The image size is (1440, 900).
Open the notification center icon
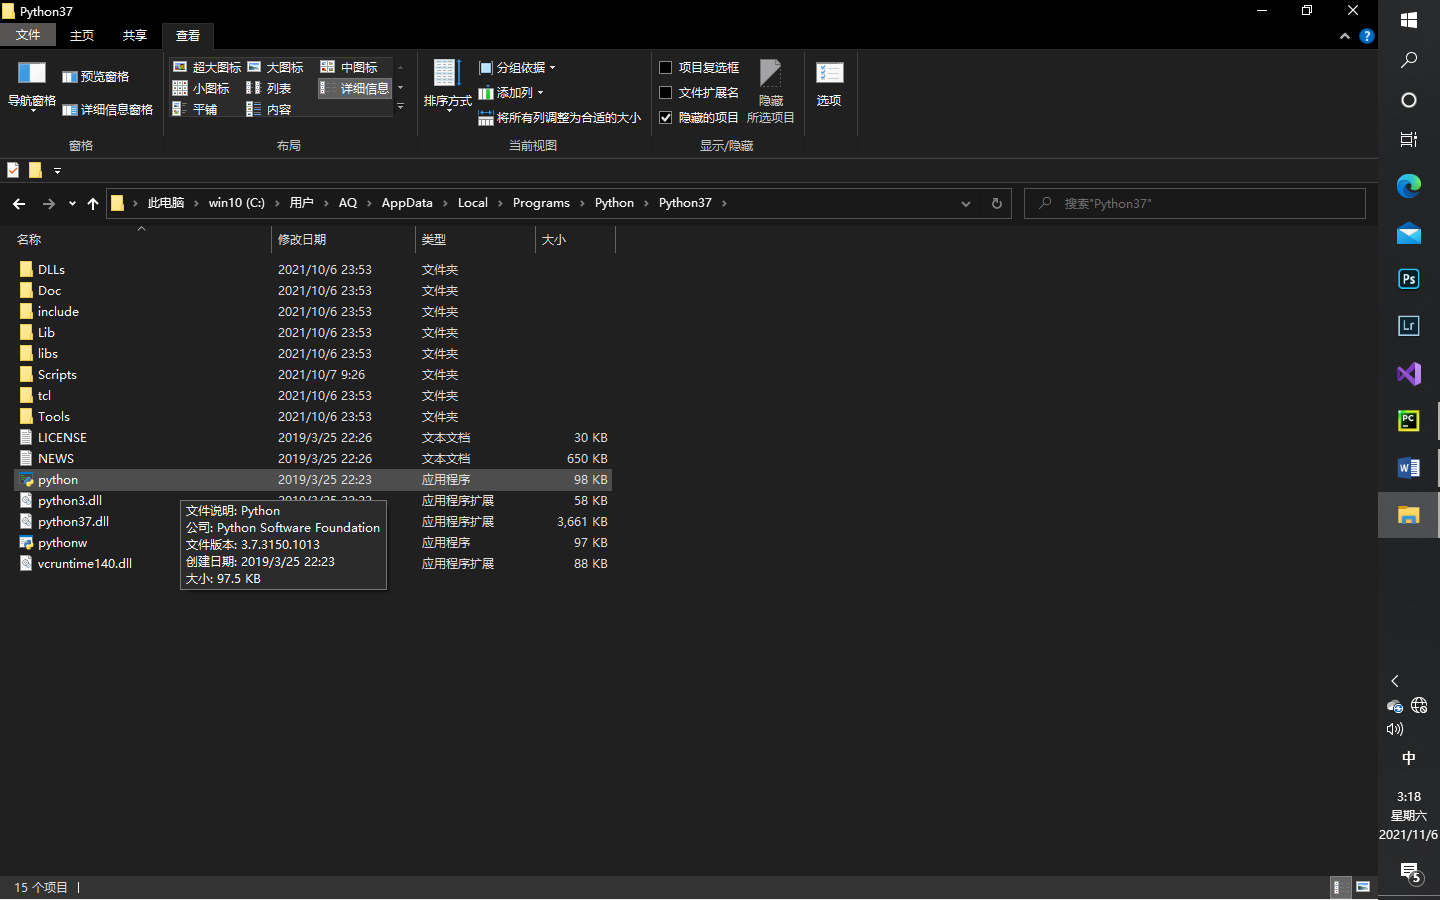click(x=1410, y=872)
